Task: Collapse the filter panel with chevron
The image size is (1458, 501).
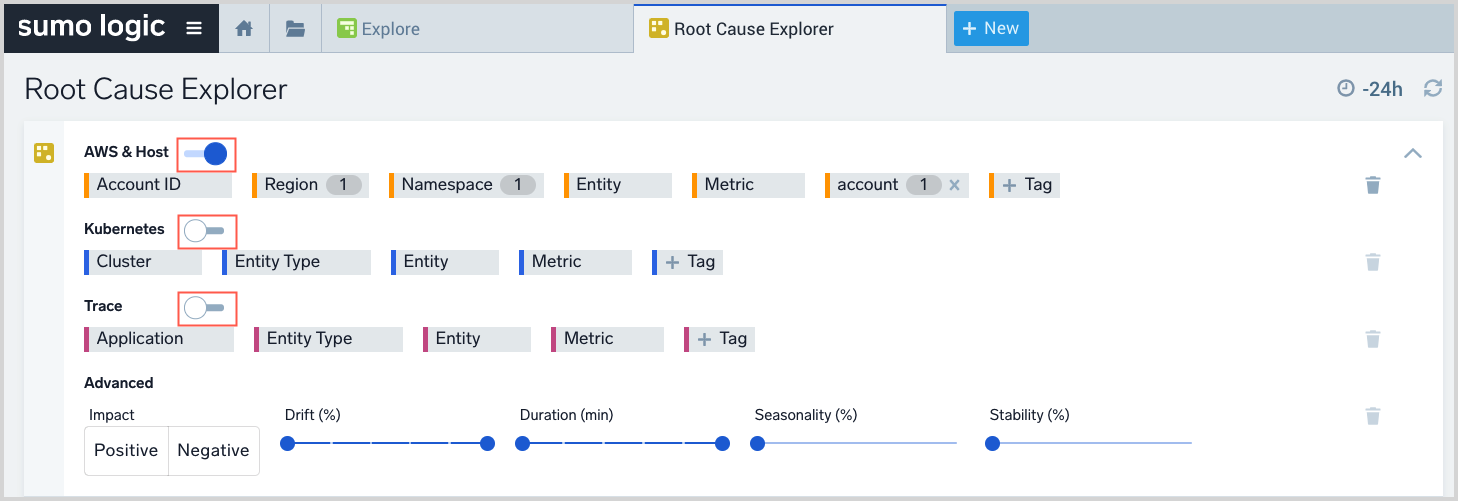Action: (x=1413, y=154)
